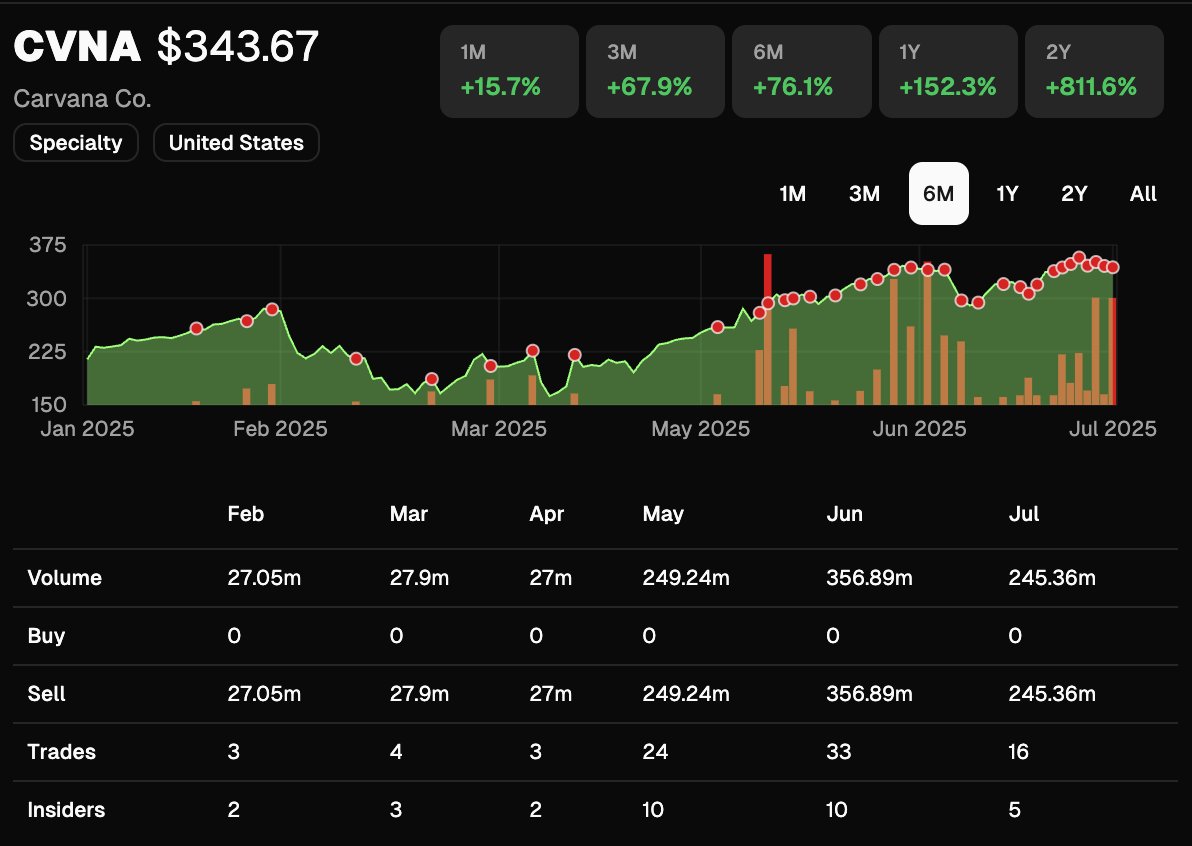The height and width of the screenshot is (846, 1192).
Task: Open the 2Y +811.6% performance card
Action: 1095,71
